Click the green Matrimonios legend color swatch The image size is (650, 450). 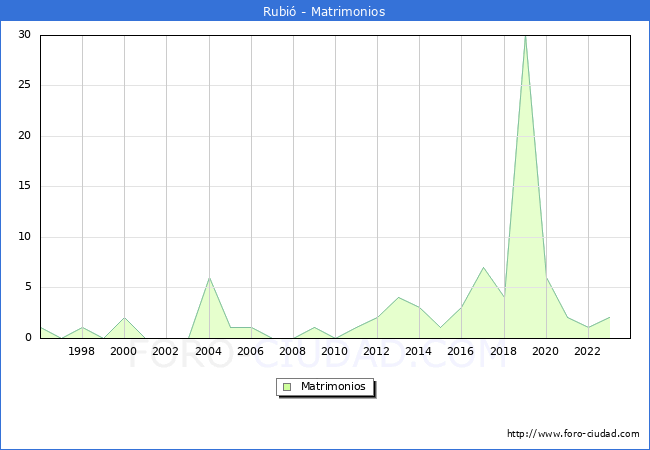coord(287,386)
